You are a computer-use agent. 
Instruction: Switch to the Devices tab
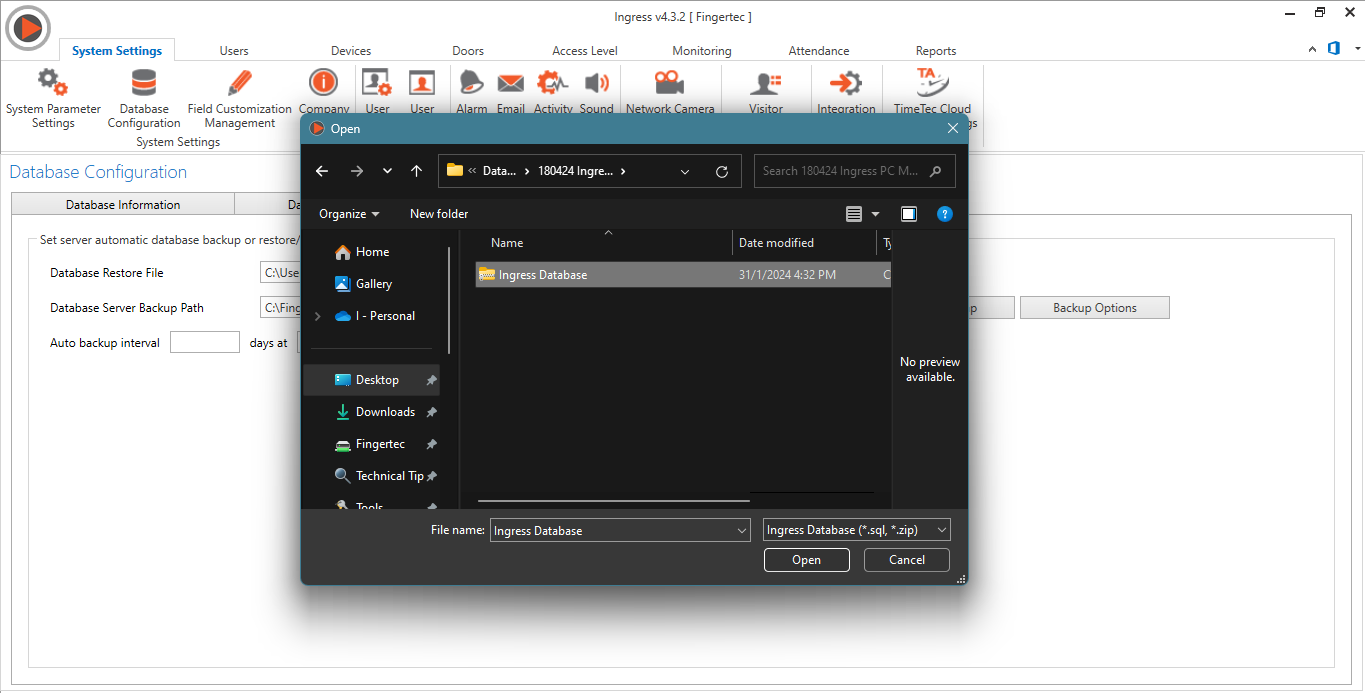pyautogui.click(x=351, y=51)
